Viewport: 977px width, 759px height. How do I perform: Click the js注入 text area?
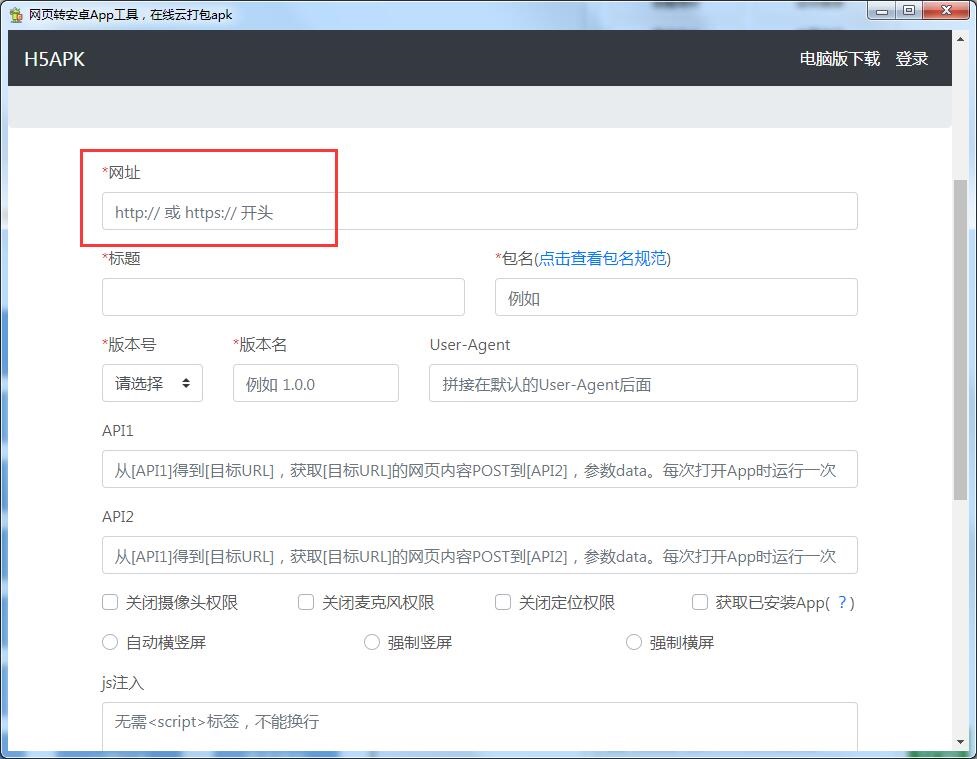pos(479,728)
